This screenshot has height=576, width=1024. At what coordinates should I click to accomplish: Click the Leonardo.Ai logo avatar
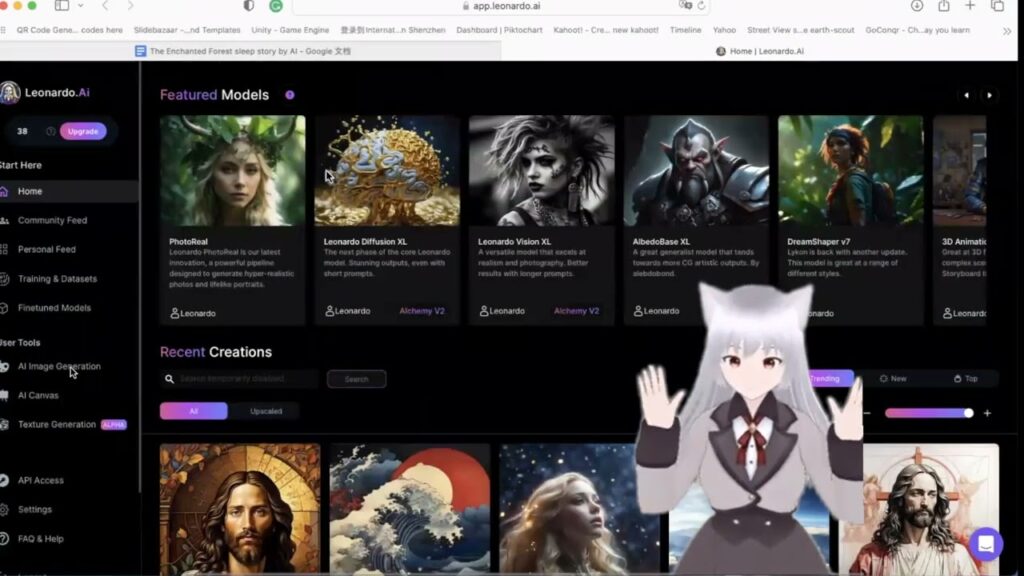pos(10,93)
